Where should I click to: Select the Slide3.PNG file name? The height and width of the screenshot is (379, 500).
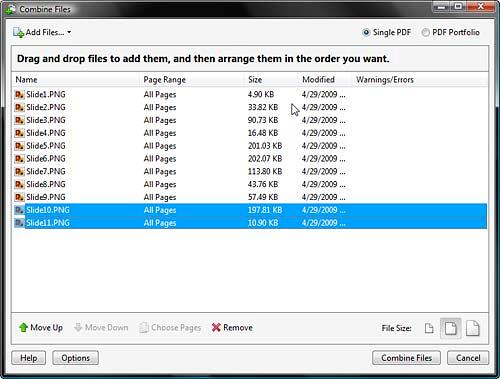point(46,120)
